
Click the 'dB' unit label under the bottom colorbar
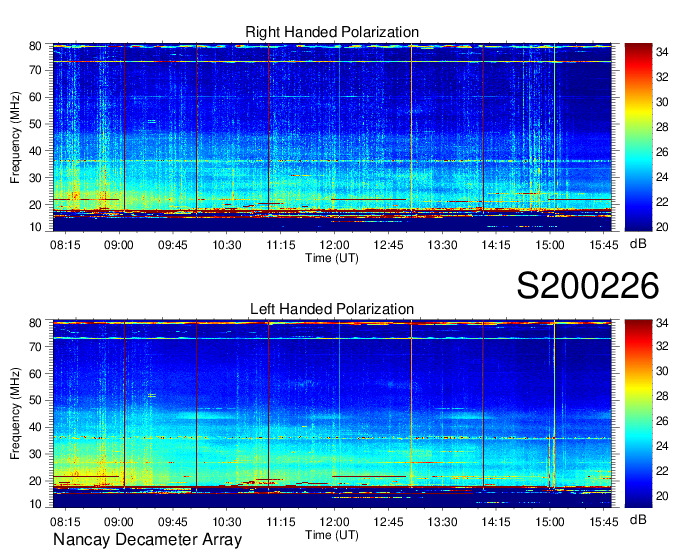click(638, 519)
